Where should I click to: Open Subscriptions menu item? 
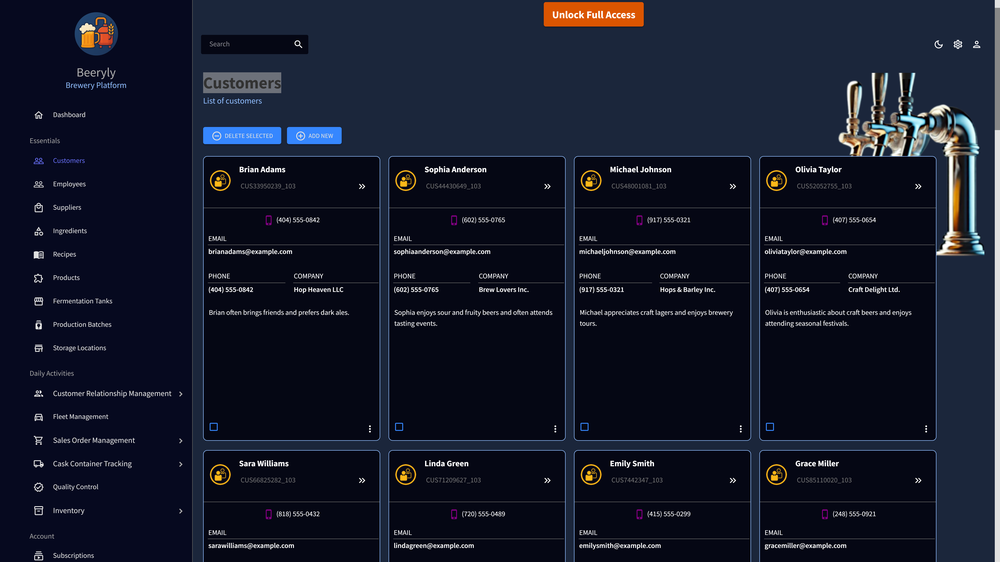[73, 556]
